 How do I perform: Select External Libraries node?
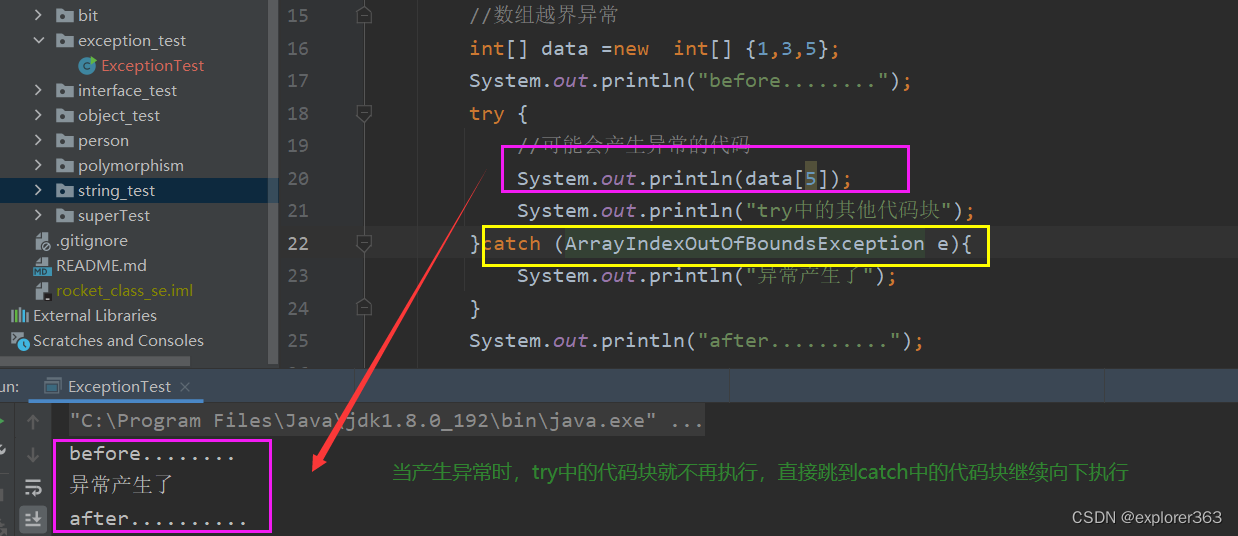(x=95, y=316)
